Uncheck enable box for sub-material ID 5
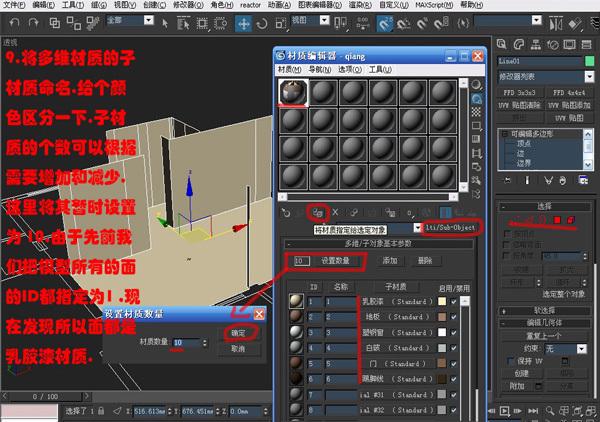The height and width of the screenshot is (422, 600). click(454, 364)
